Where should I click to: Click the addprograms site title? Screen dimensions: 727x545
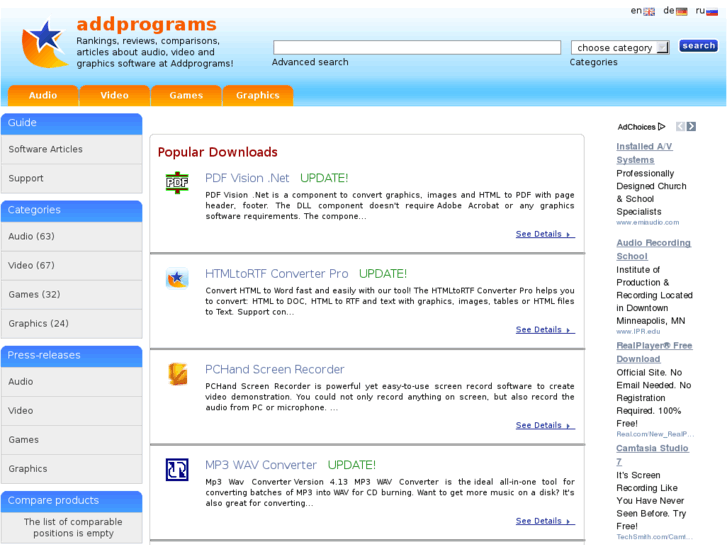(147, 24)
